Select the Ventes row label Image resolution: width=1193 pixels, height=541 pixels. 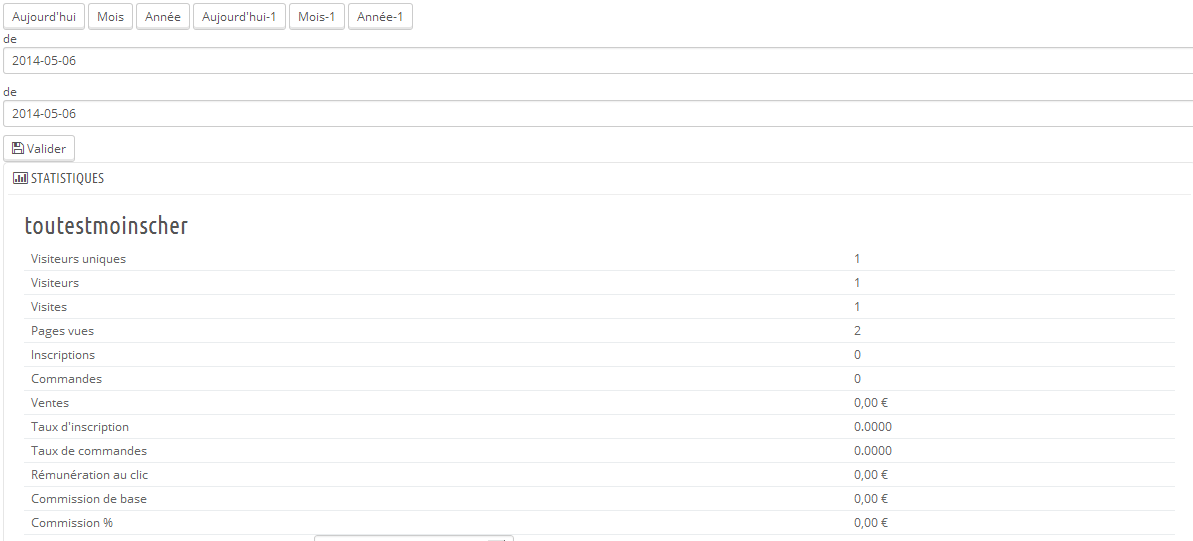point(49,403)
